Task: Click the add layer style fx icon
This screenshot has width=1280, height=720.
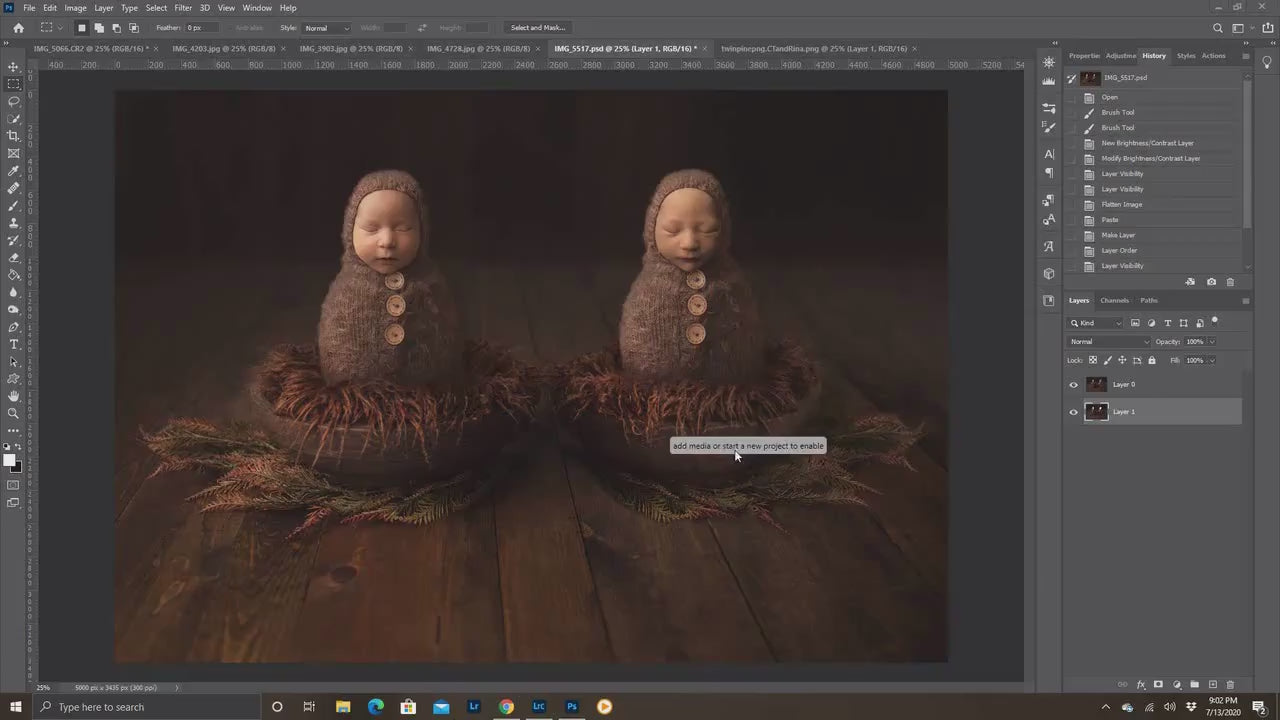Action: pyautogui.click(x=1141, y=685)
